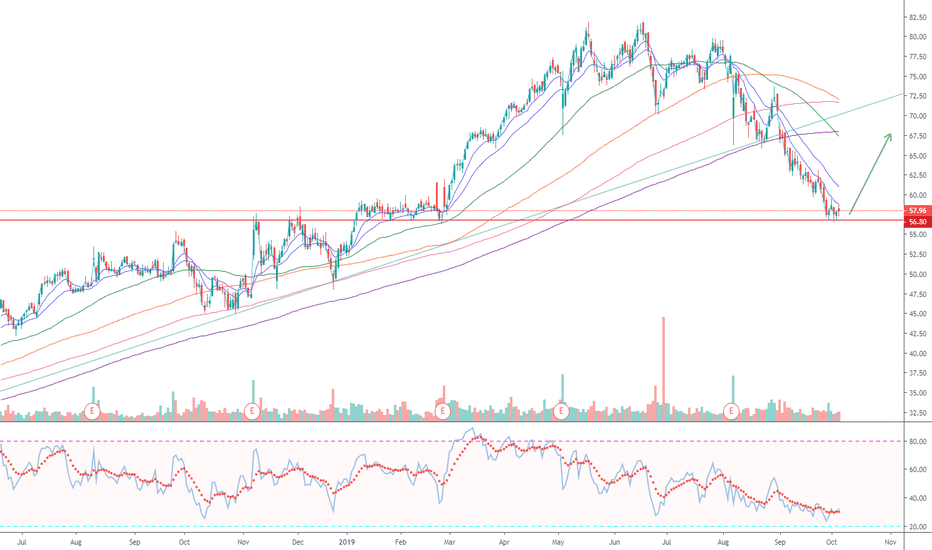Click the 72.50 price axis label
The image size is (932, 550).
[917, 96]
